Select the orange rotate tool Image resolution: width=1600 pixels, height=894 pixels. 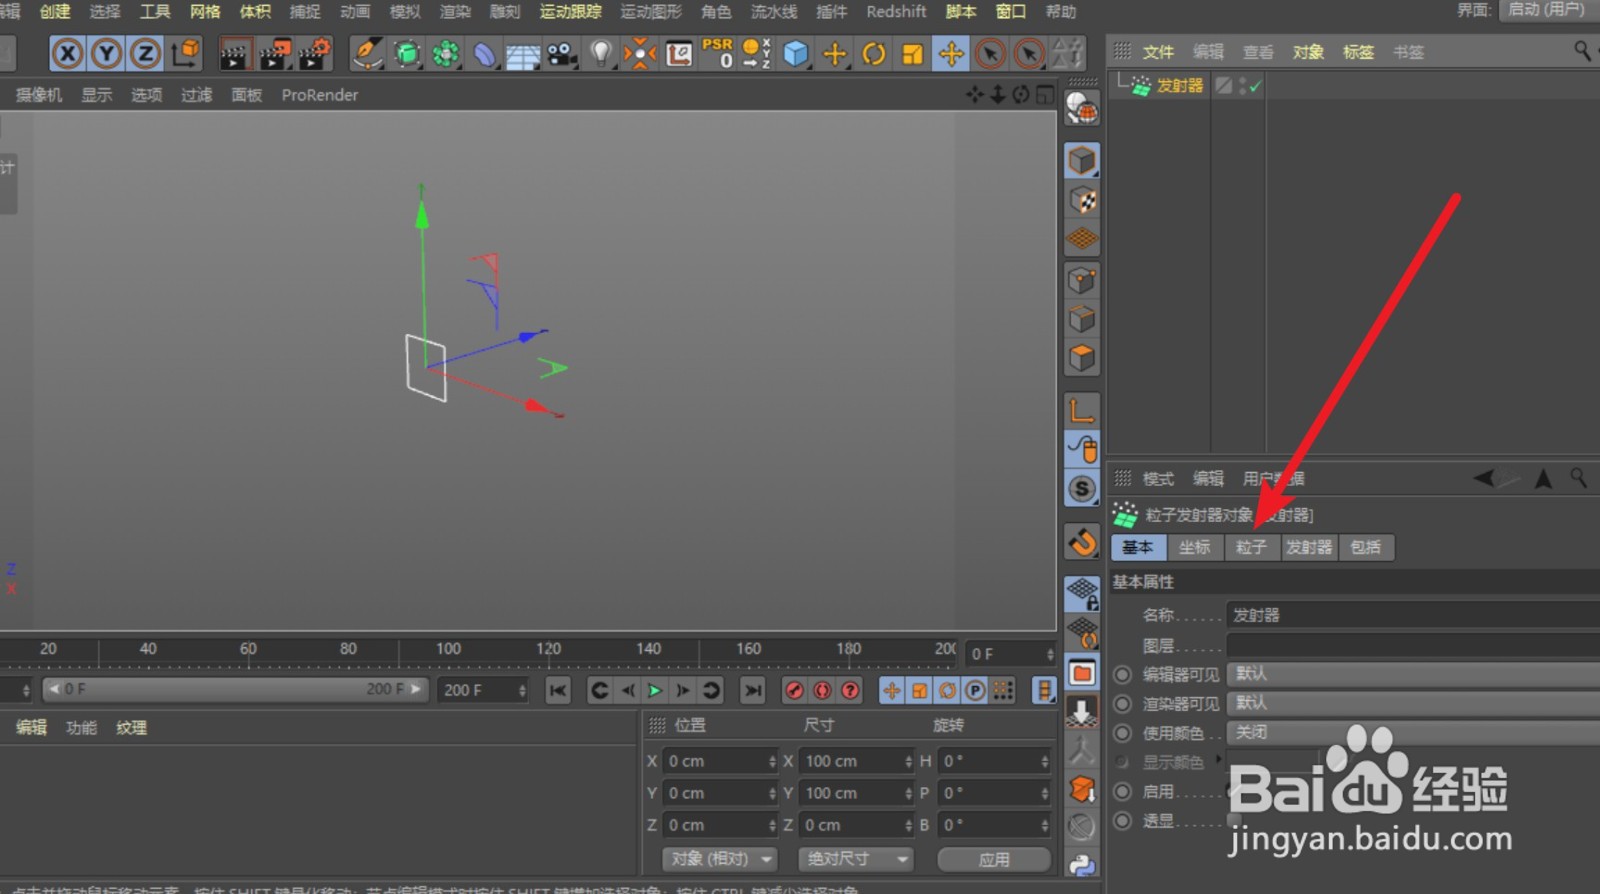pos(873,53)
